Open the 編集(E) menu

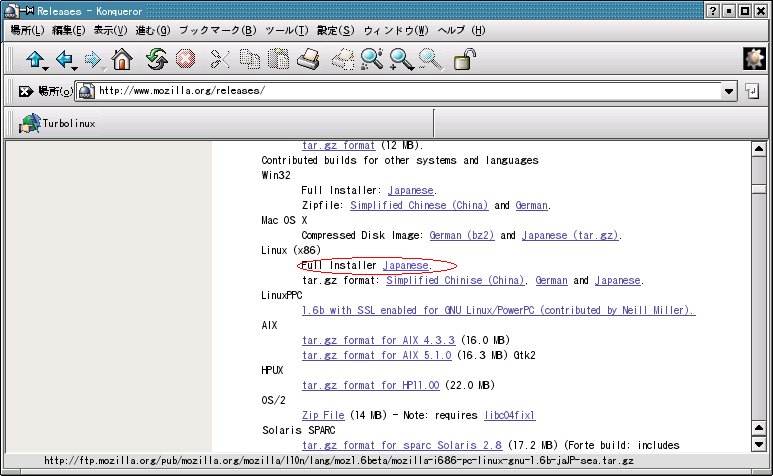point(69,31)
